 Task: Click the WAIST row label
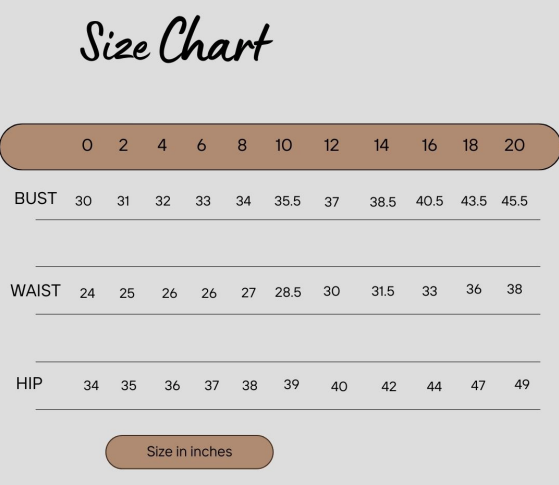(x=35, y=291)
